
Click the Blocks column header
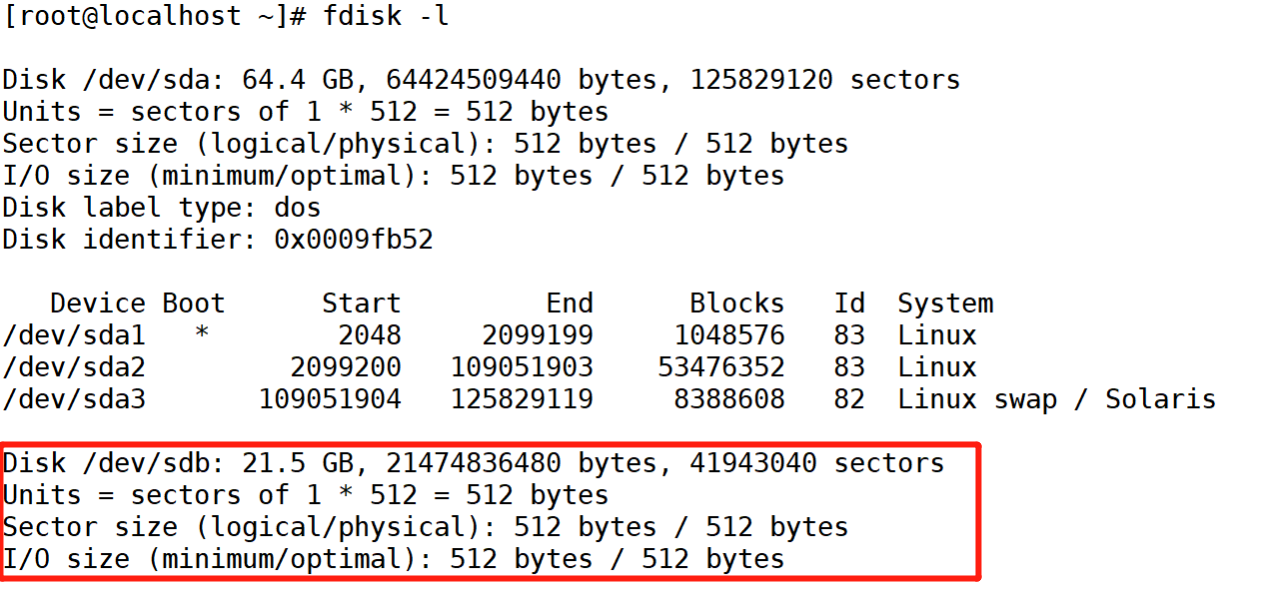point(737,303)
